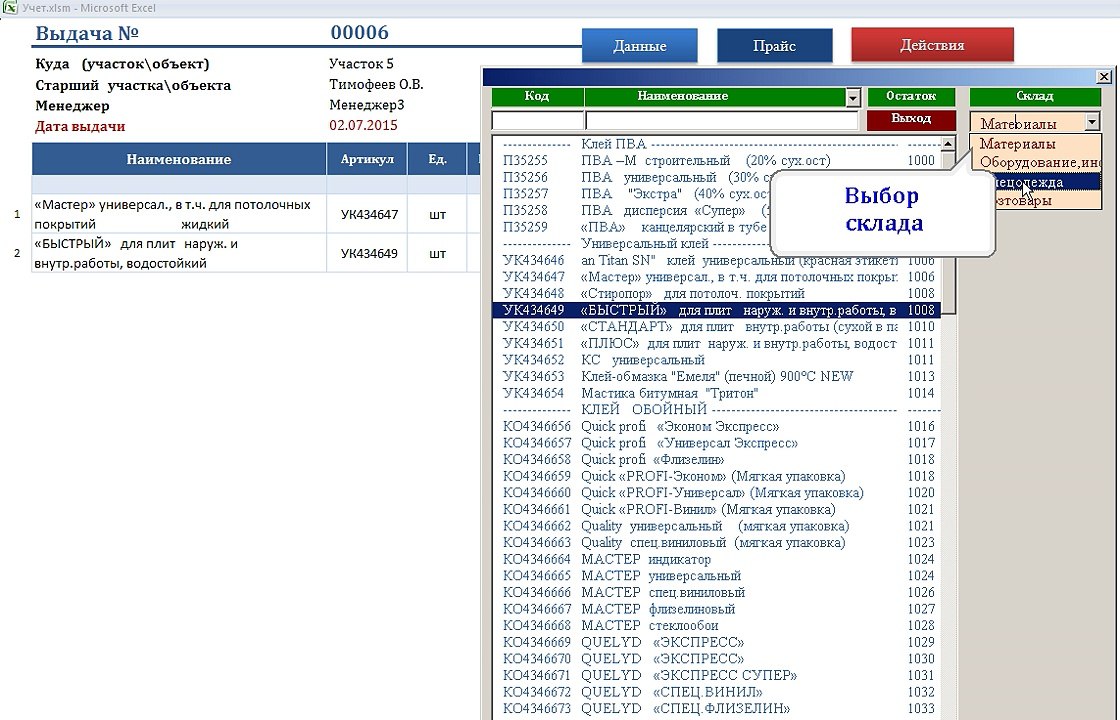Select row КО4346658 Quick profi «Флизелин»
The height and width of the screenshot is (720, 1120).
[x=717, y=459]
